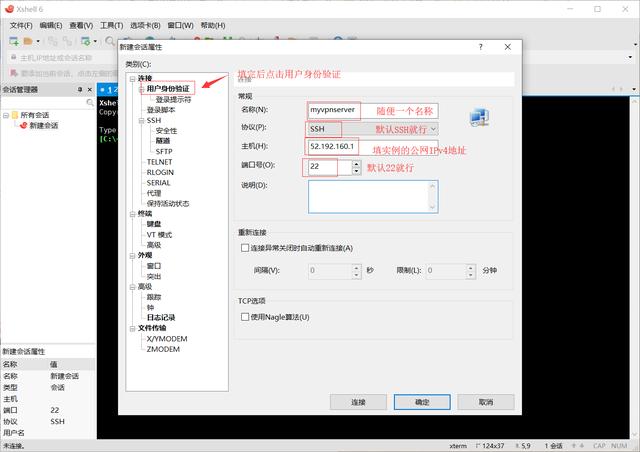Open the dropdown arrow beside the Properties icon

click(95, 41)
